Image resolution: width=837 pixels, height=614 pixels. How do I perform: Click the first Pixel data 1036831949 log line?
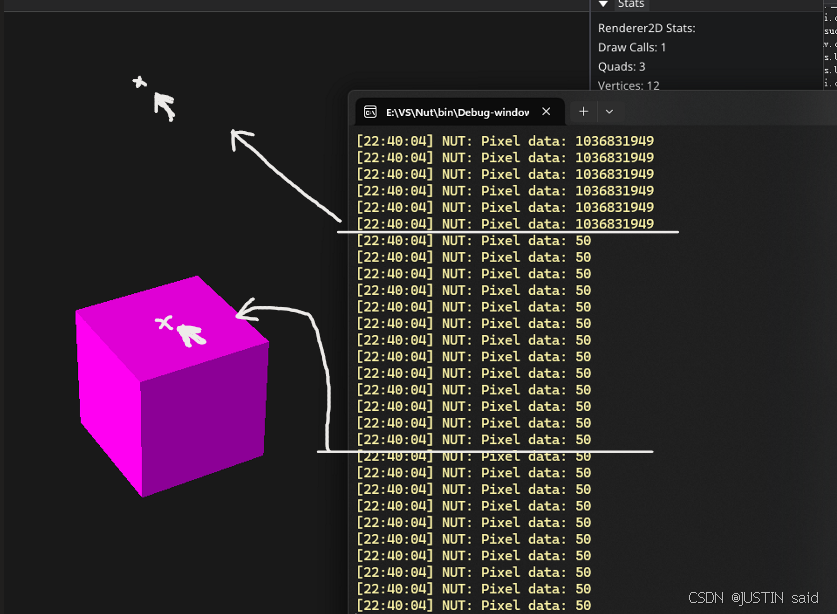[505, 141]
